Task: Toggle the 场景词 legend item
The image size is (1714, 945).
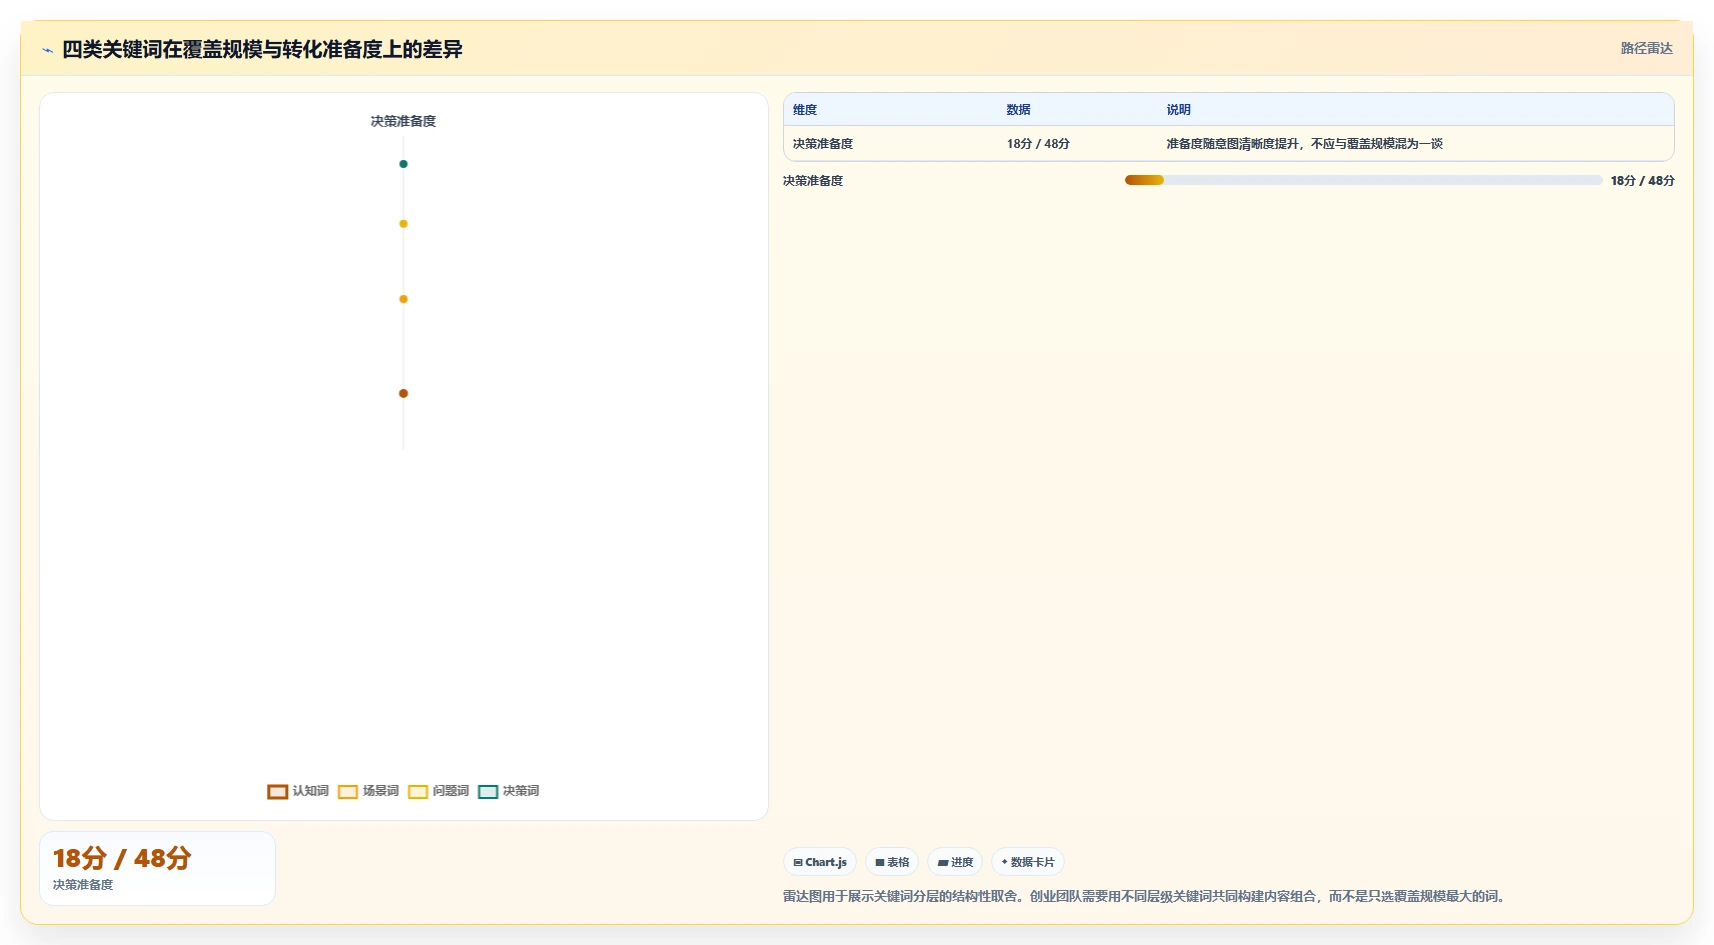Action: point(368,791)
